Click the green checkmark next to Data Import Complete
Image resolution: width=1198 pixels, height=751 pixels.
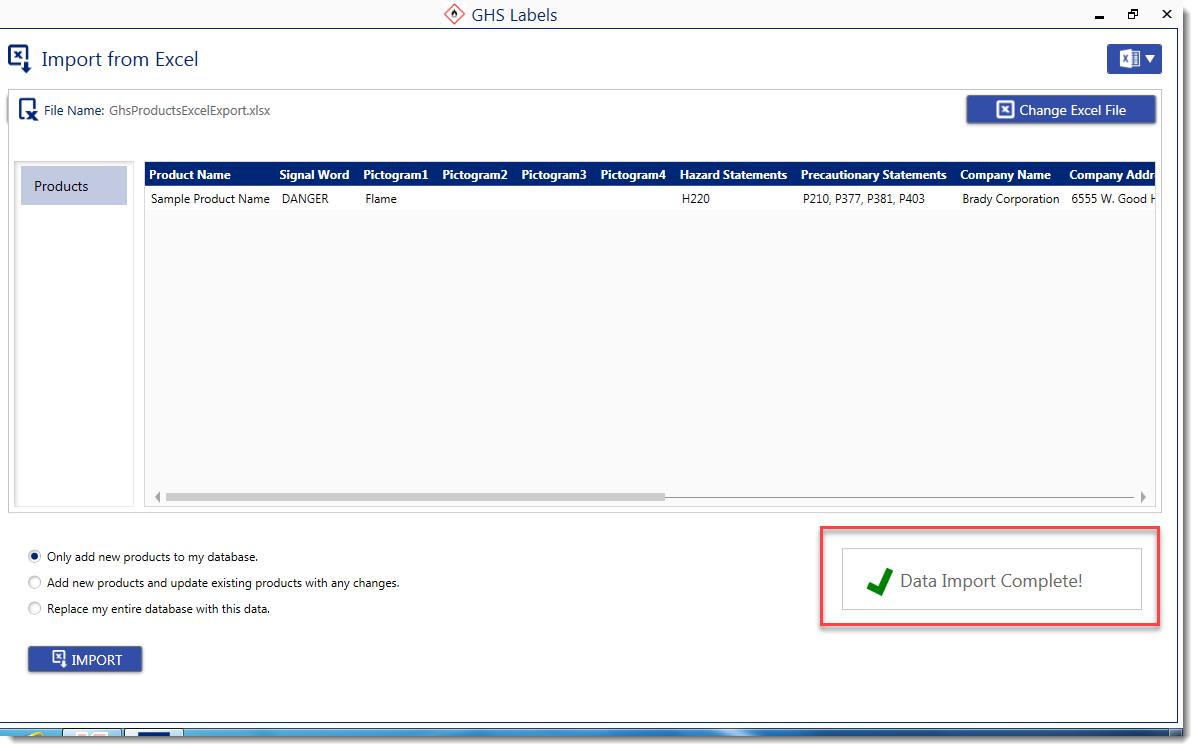(879, 581)
